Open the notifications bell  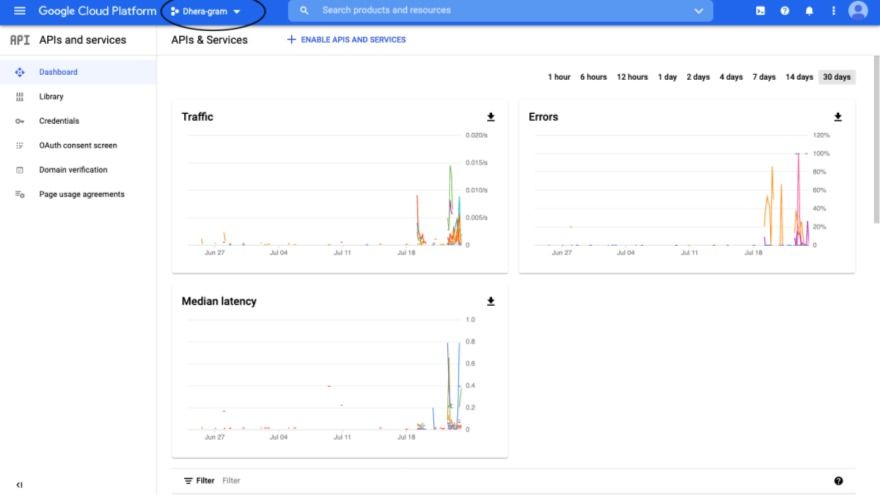[810, 11]
